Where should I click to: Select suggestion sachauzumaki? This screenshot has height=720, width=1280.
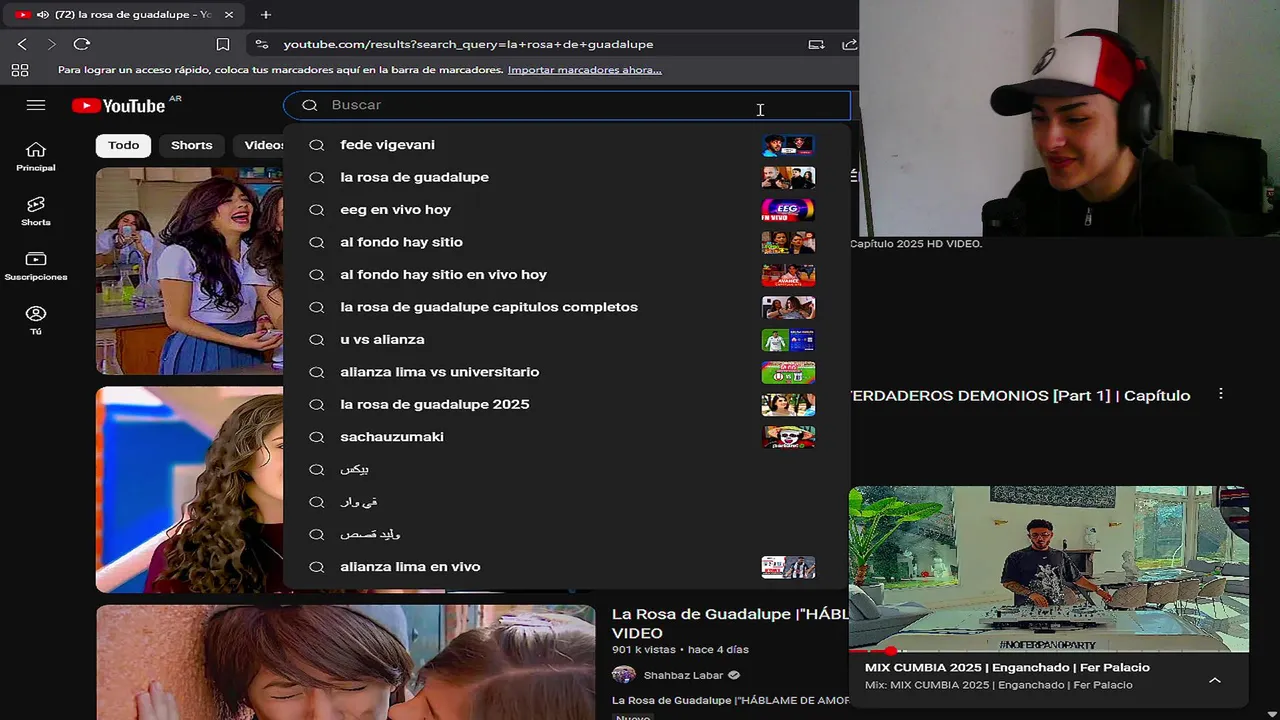click(567, 437)
